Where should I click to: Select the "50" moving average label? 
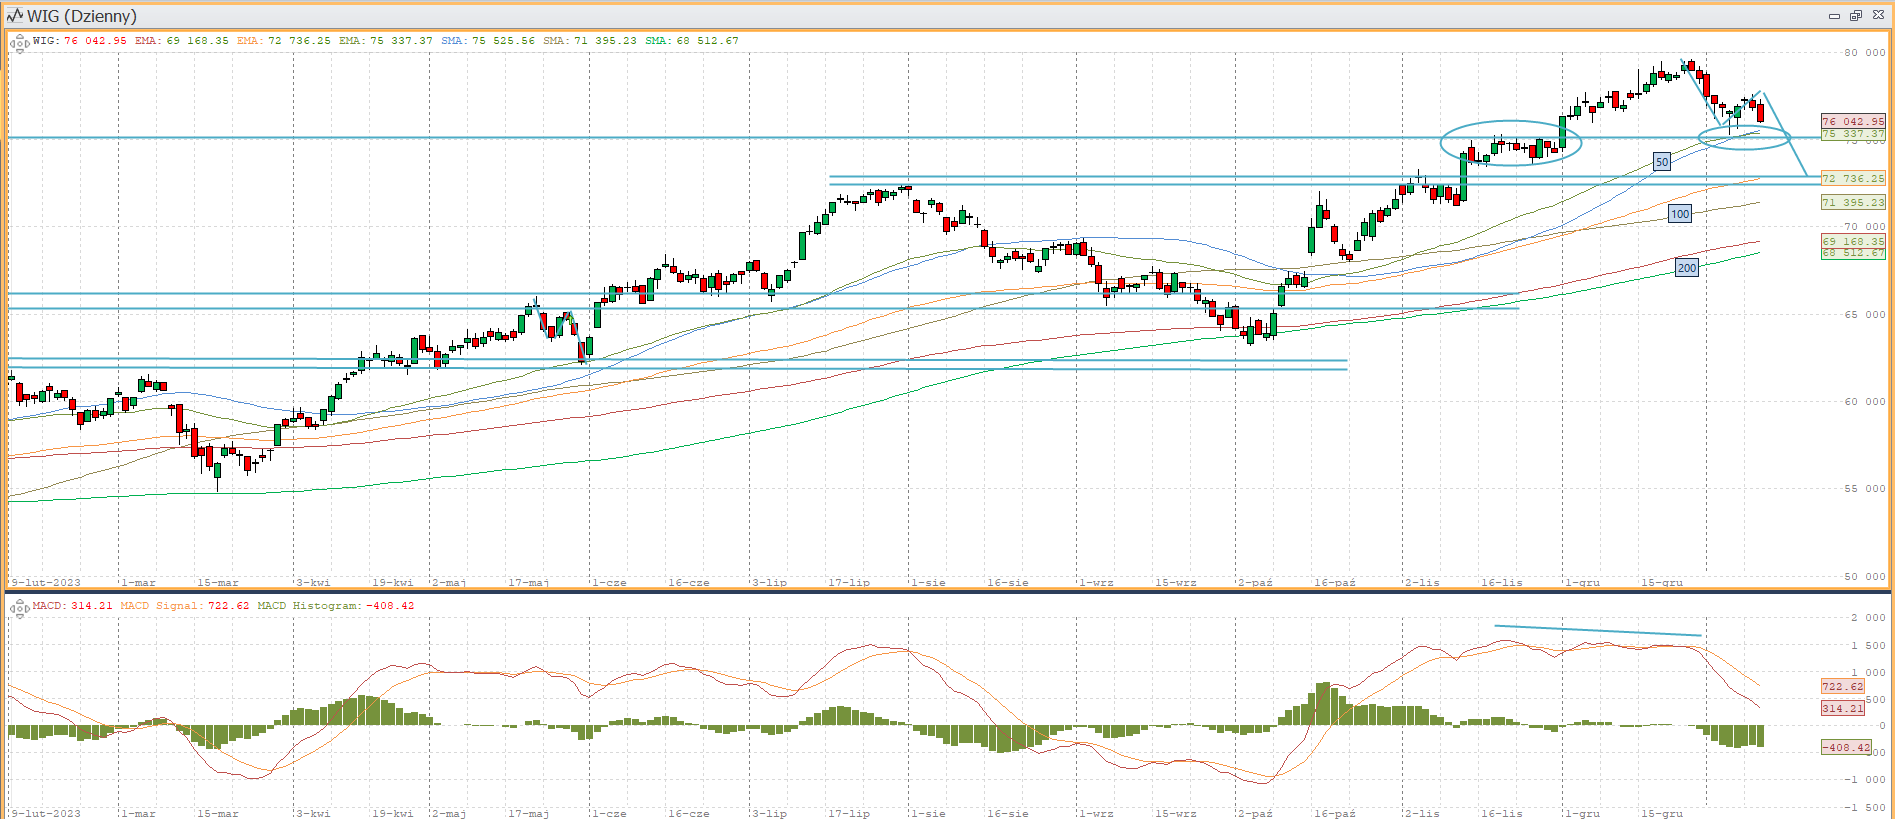pyautogui.click(x=1661, y=162)
